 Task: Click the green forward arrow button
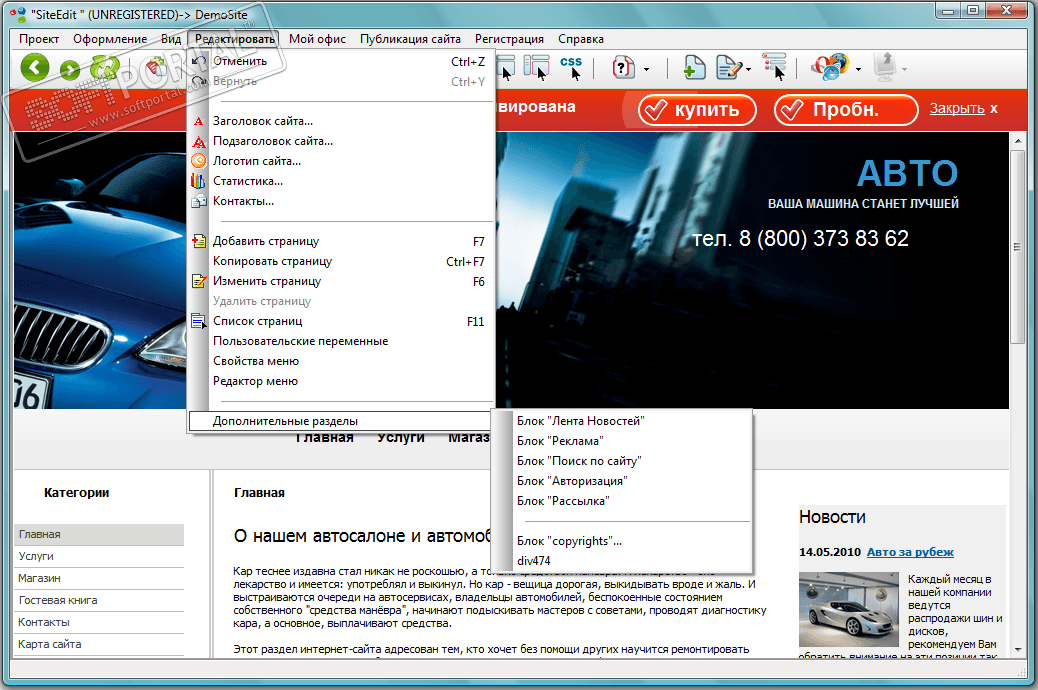(x=70, y=70)
